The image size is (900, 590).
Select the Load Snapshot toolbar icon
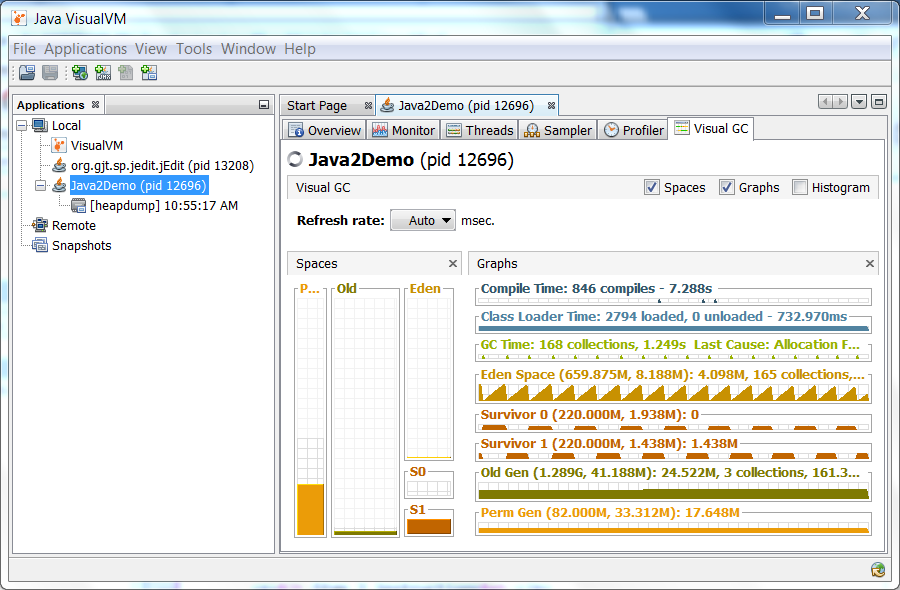(x=27, y=72)
